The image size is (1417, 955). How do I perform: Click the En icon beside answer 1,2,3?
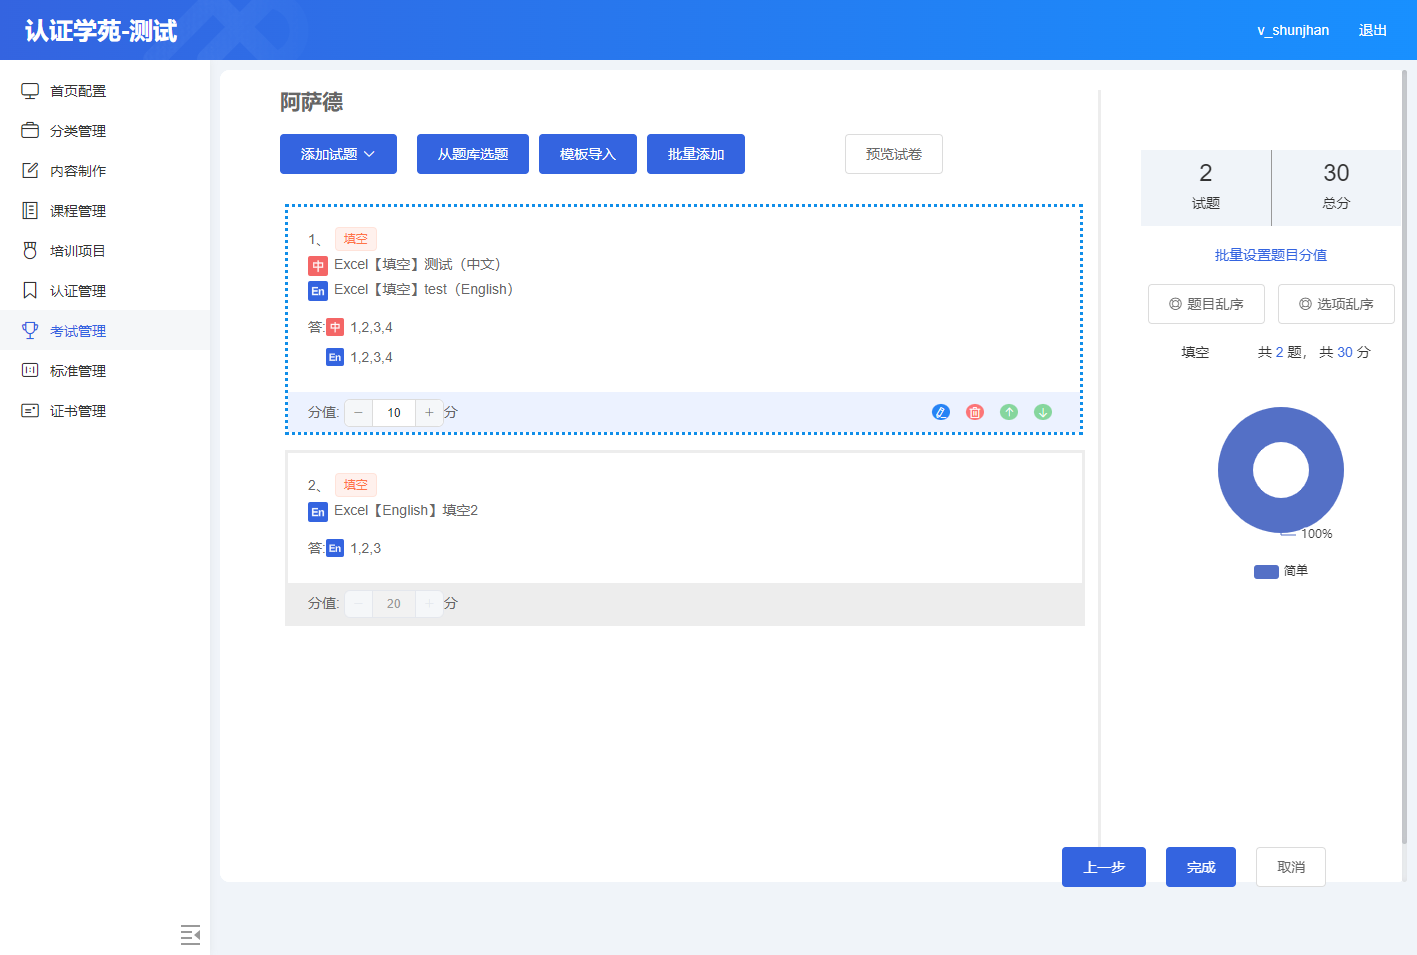click(x=335, y=548)
